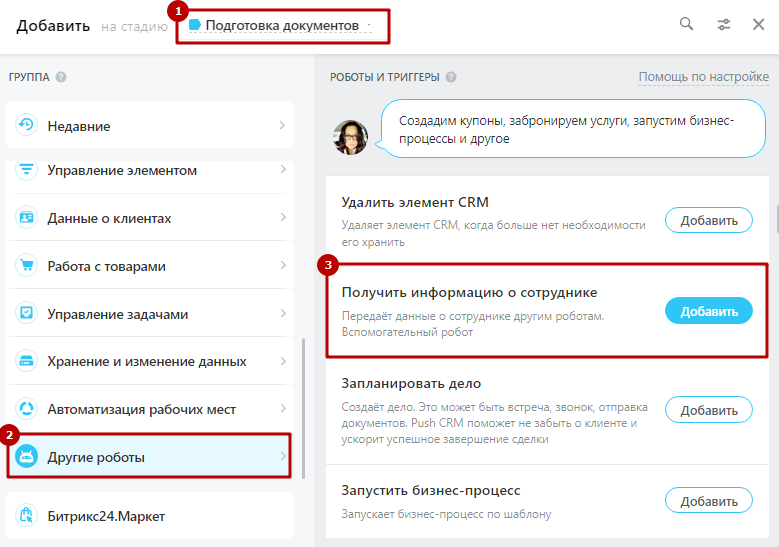Expand the Управление элементом group chevron

283,169
